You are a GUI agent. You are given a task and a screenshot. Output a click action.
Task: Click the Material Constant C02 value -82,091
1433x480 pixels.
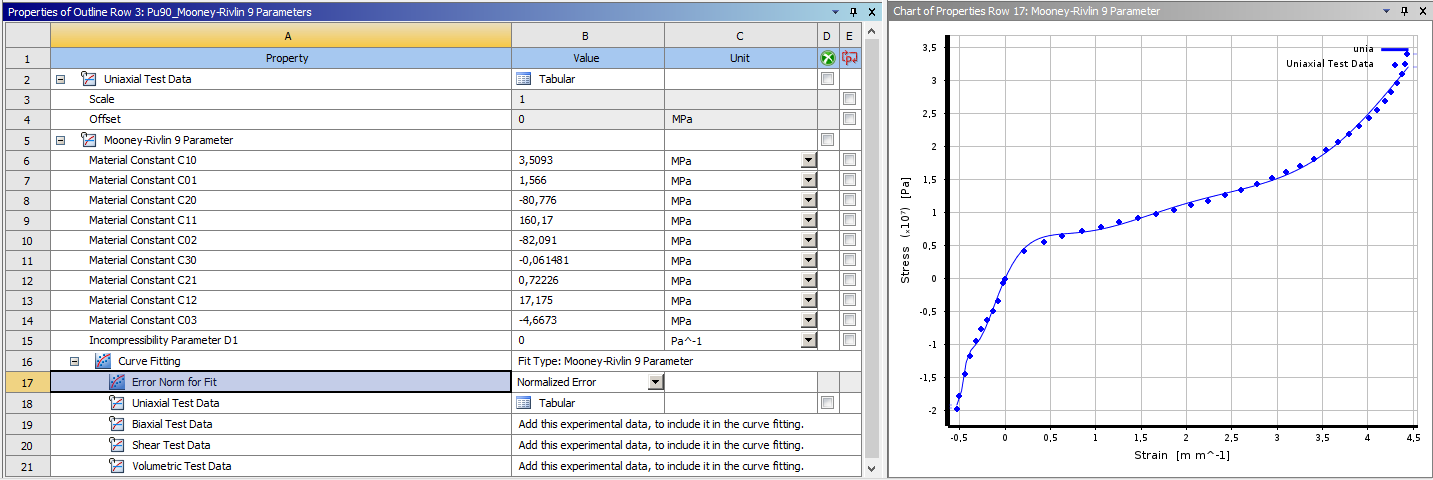pos(588,240)
